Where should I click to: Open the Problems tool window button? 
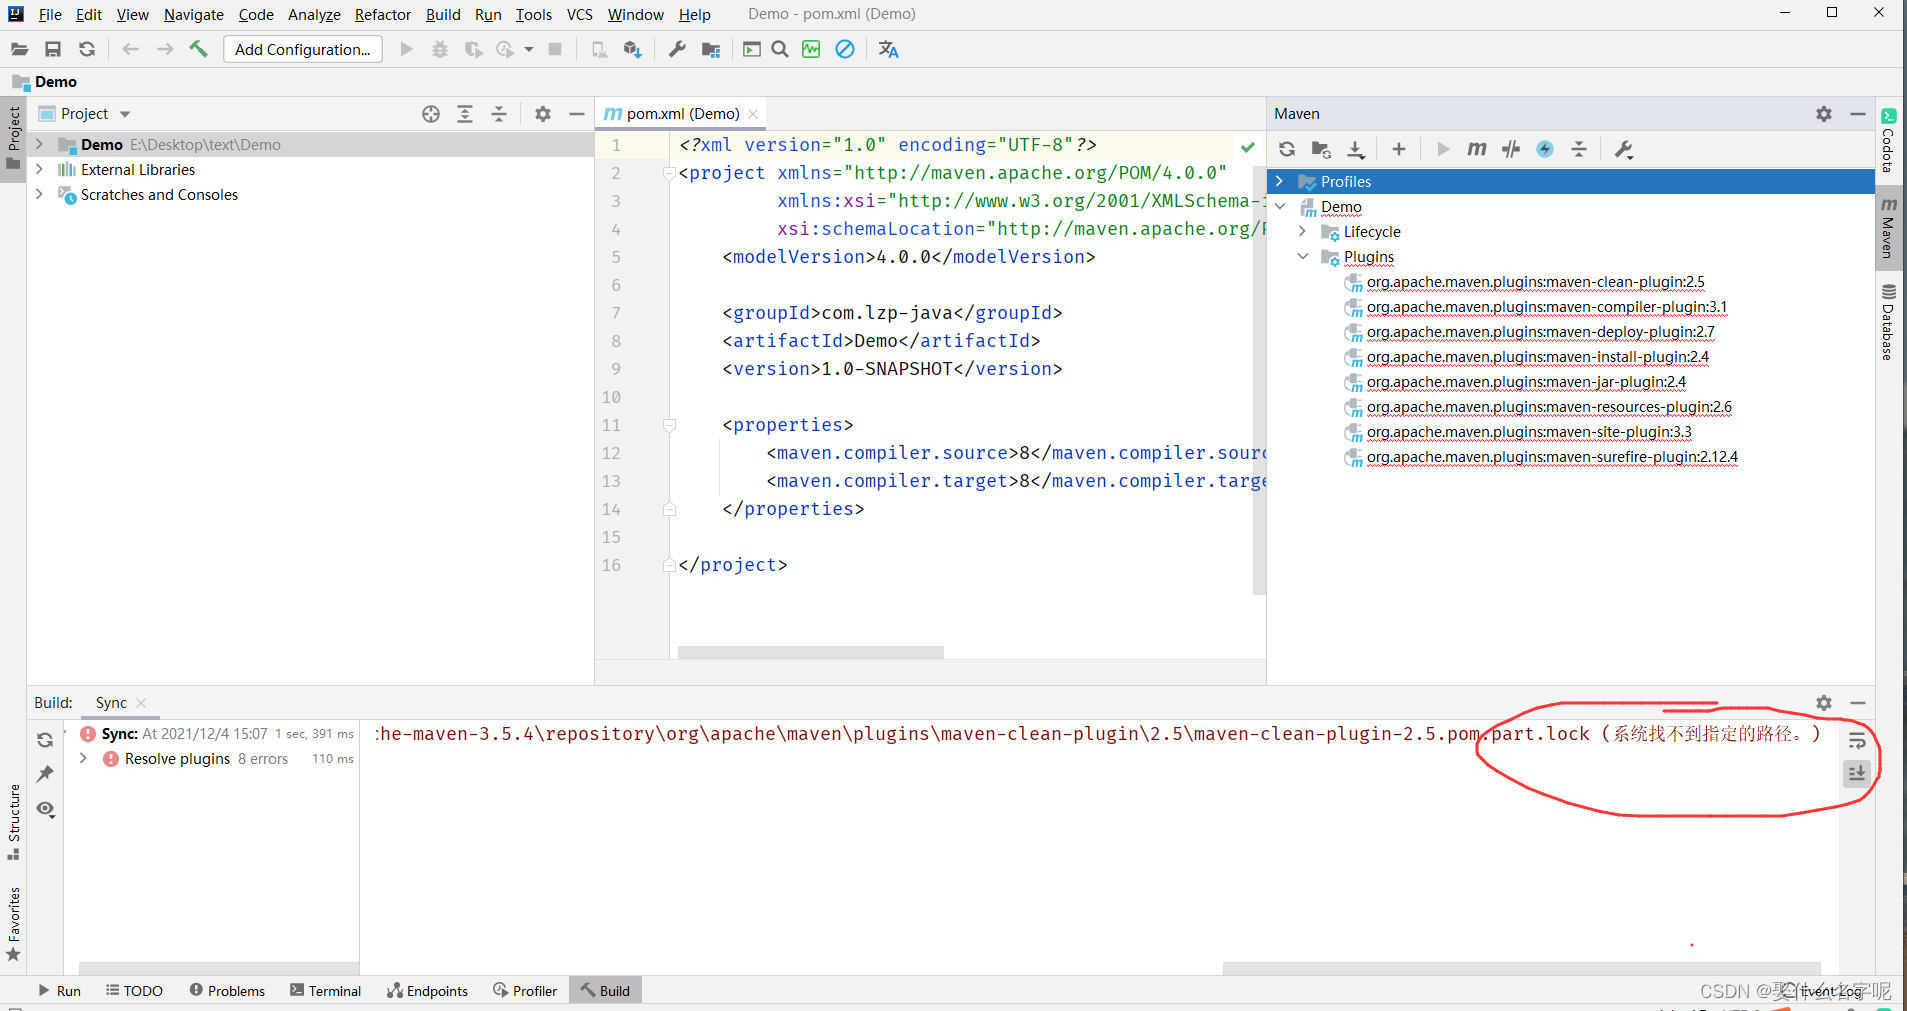point(227,990)
